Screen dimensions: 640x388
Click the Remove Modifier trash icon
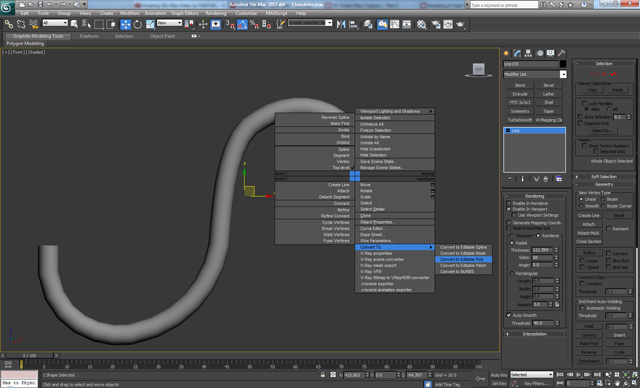[x=546, y=179]
